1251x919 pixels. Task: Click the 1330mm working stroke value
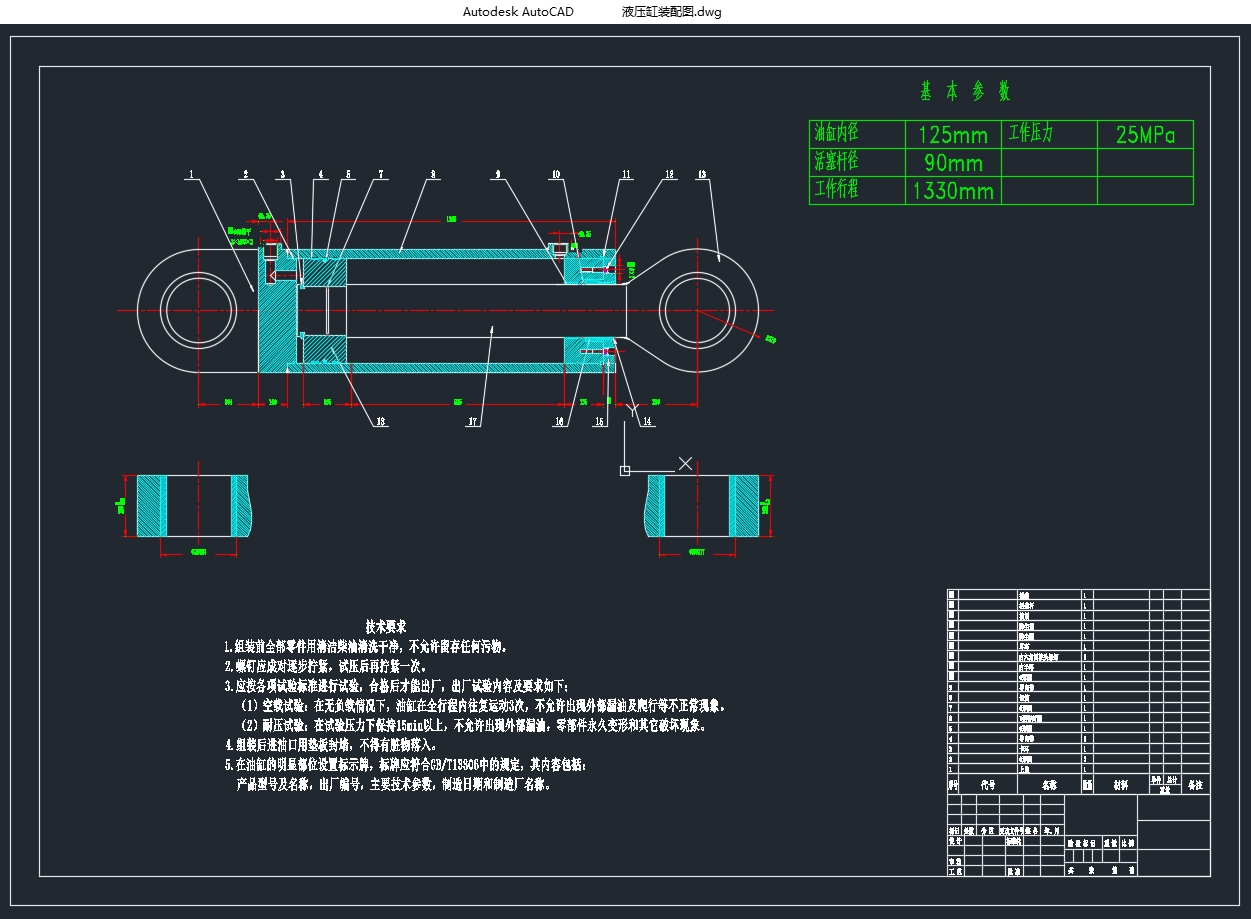(x=952, y=191)
